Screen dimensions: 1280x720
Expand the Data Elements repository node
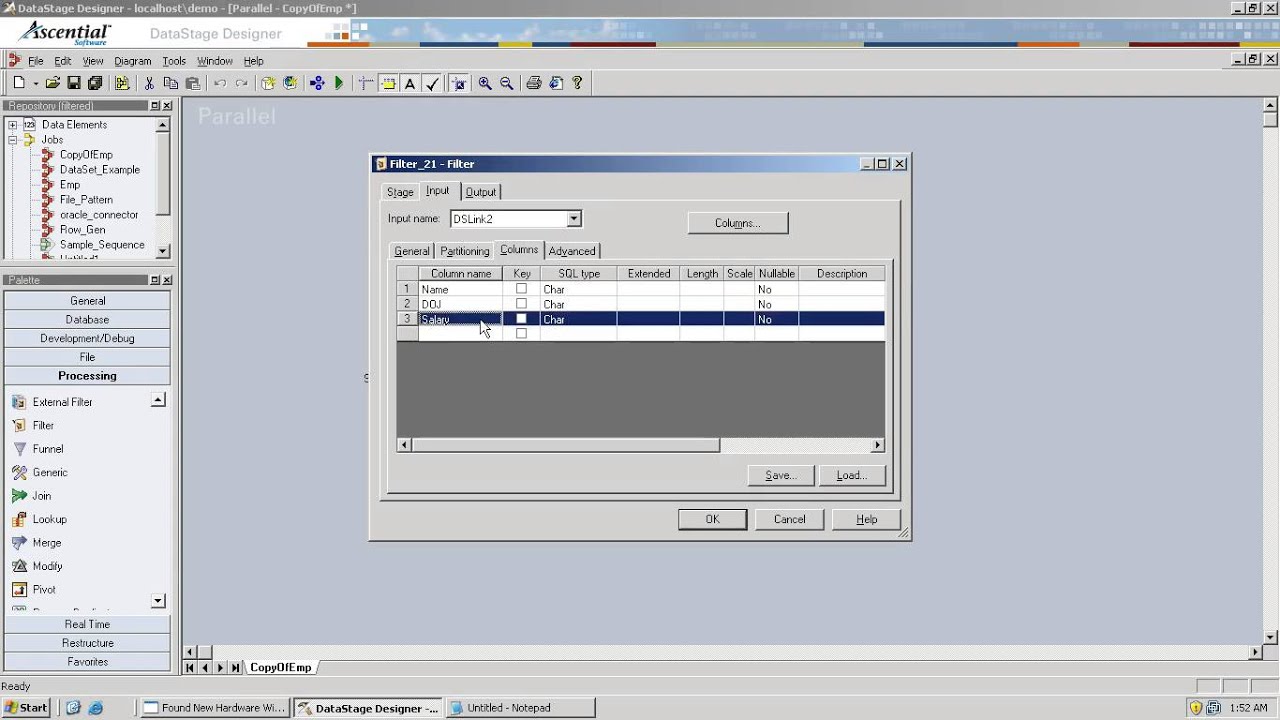click(13, 125)
